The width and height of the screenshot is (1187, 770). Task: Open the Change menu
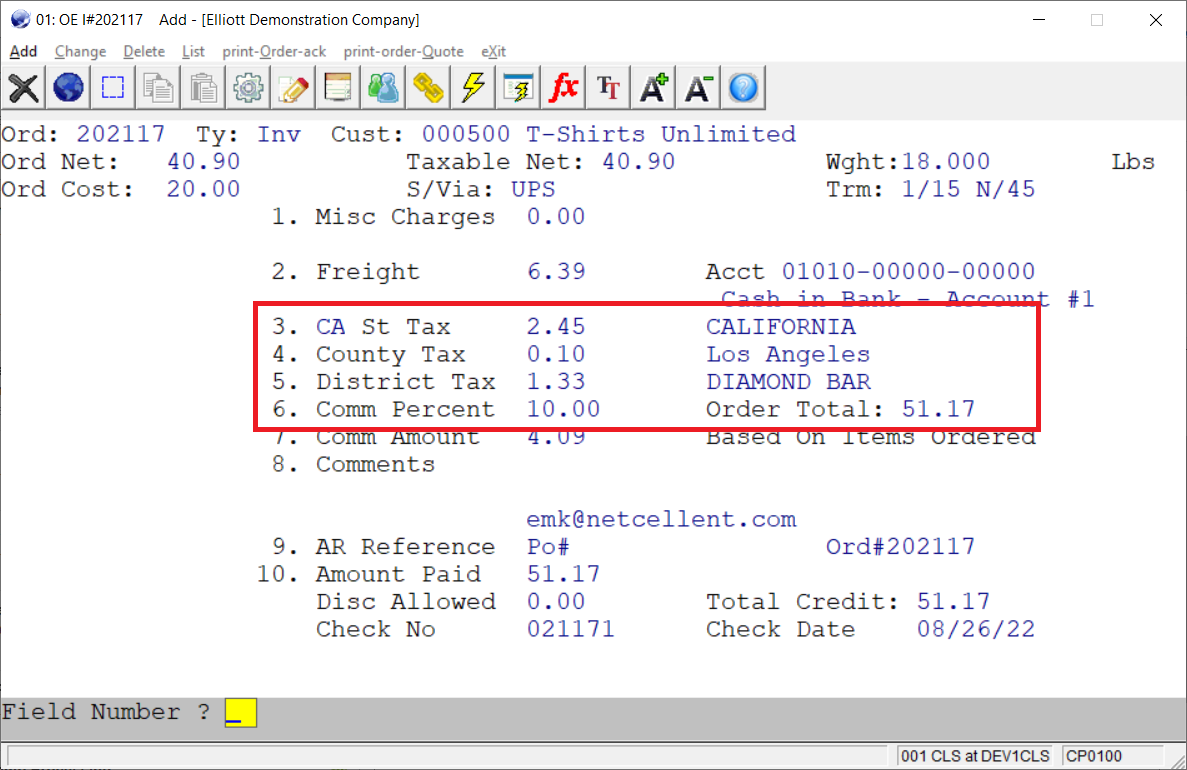[x=80, y=51]
